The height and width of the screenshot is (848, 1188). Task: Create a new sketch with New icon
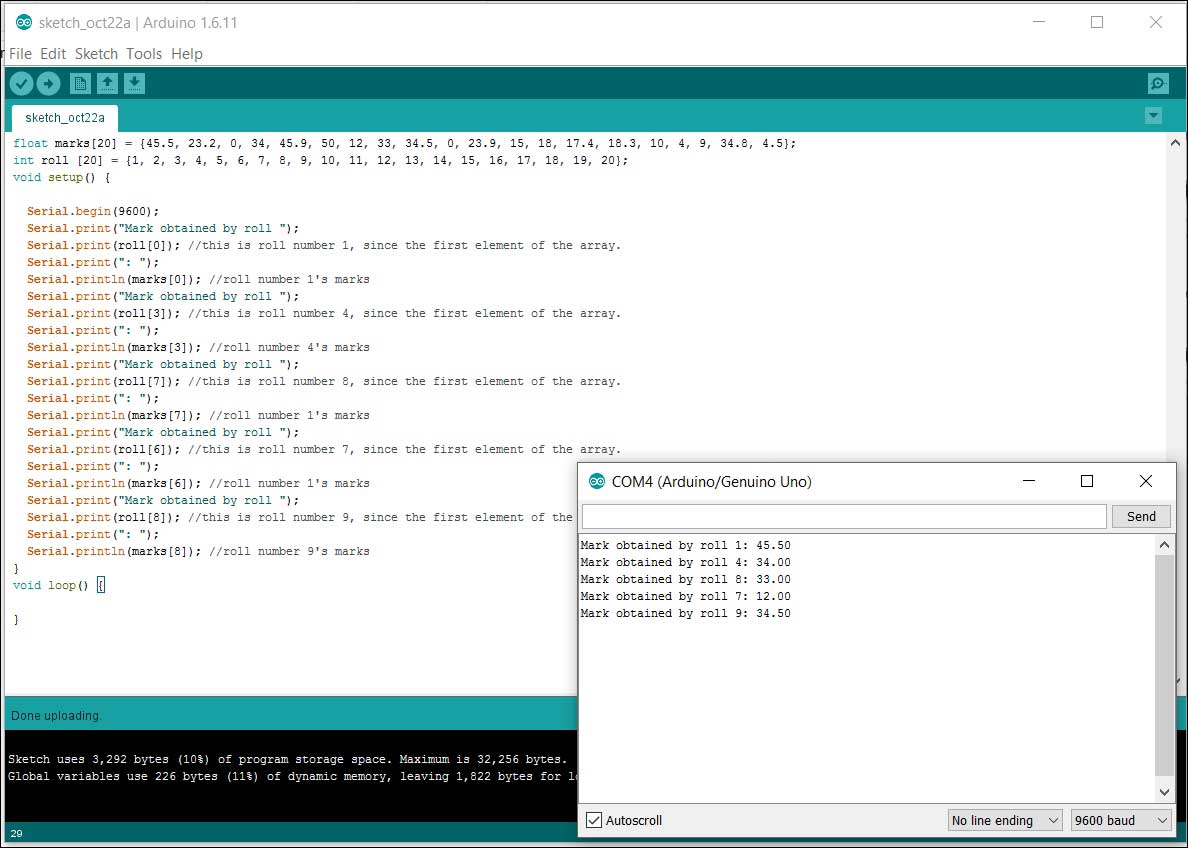80,84
